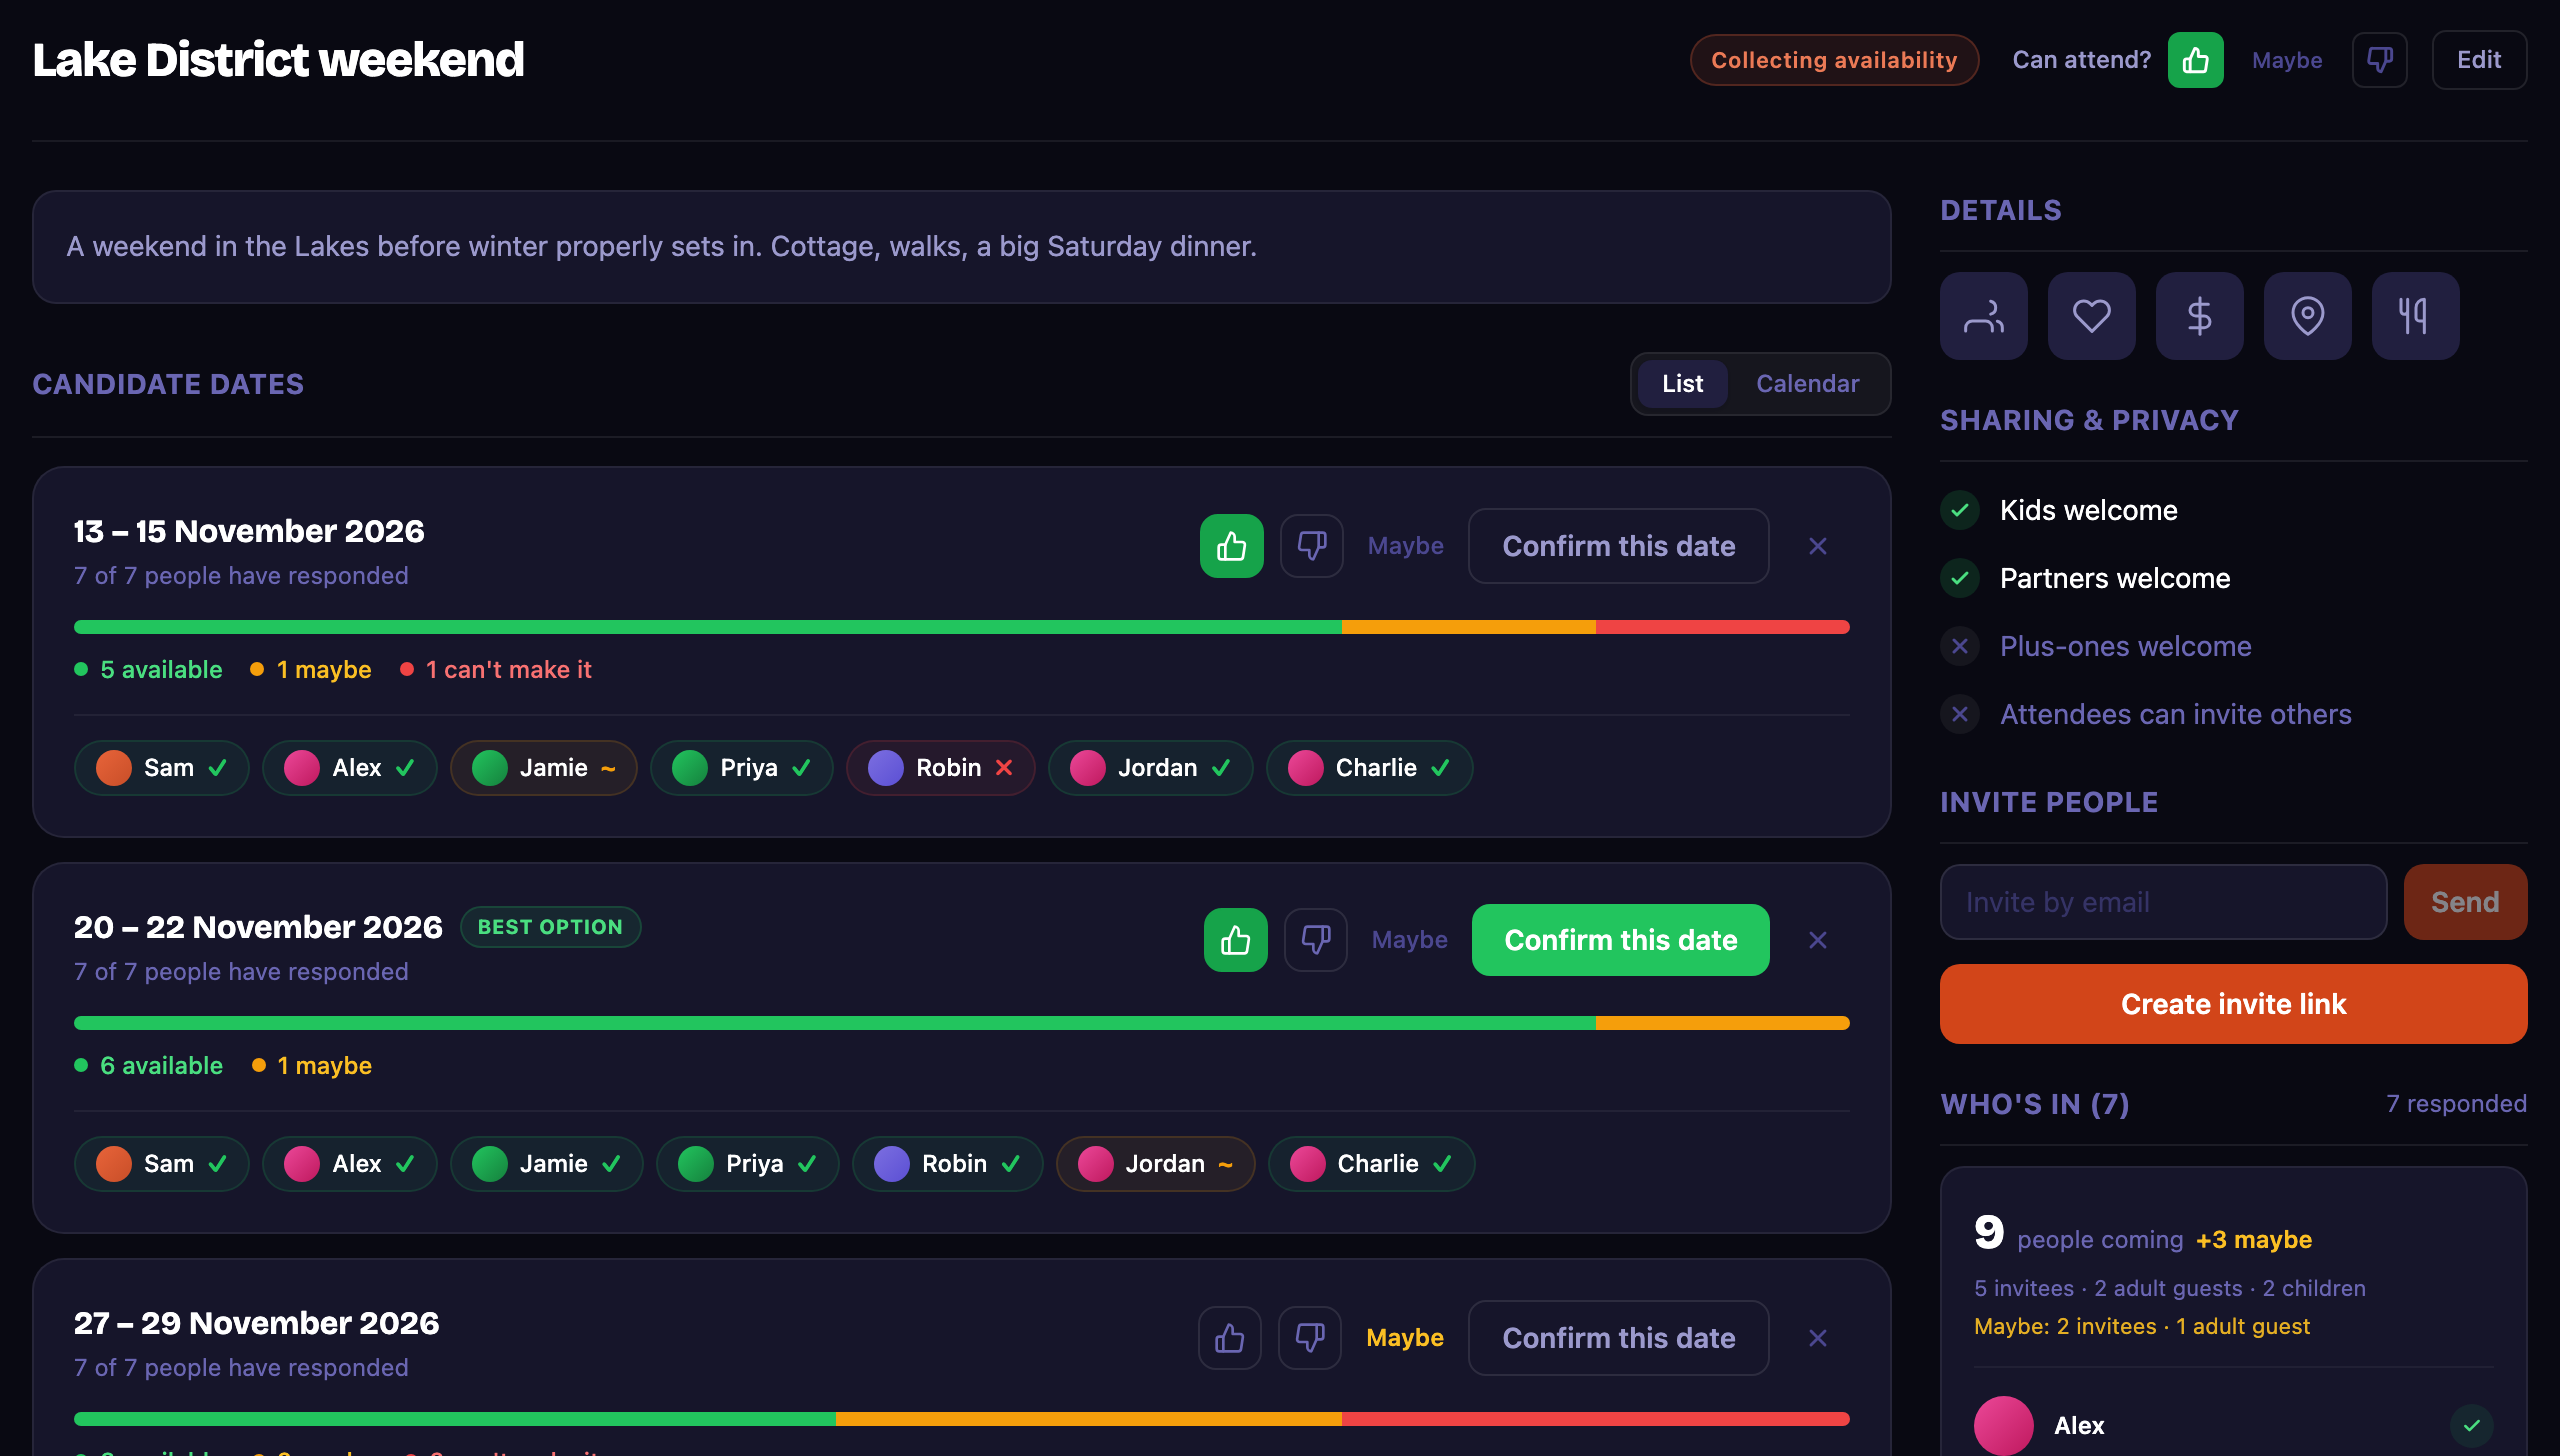Click Create invite link button

click(2233, 1004)
